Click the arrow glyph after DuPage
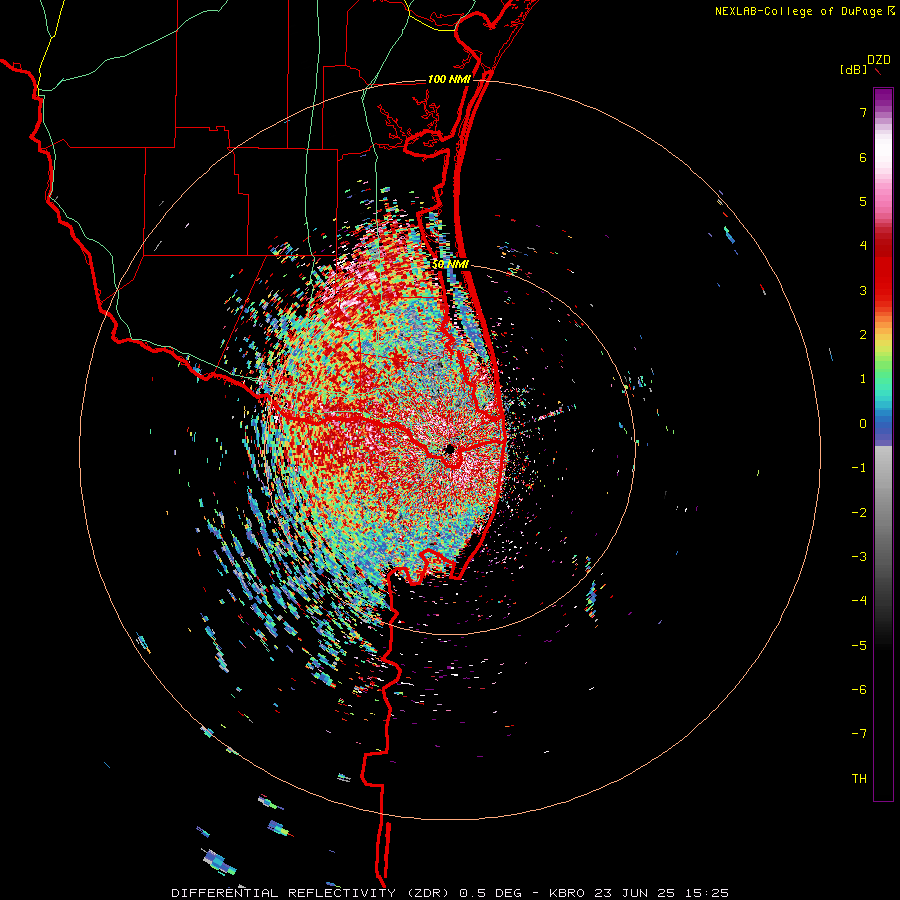Image resolution: width=900 pixels, height=900 pixels. pos(891,11)
